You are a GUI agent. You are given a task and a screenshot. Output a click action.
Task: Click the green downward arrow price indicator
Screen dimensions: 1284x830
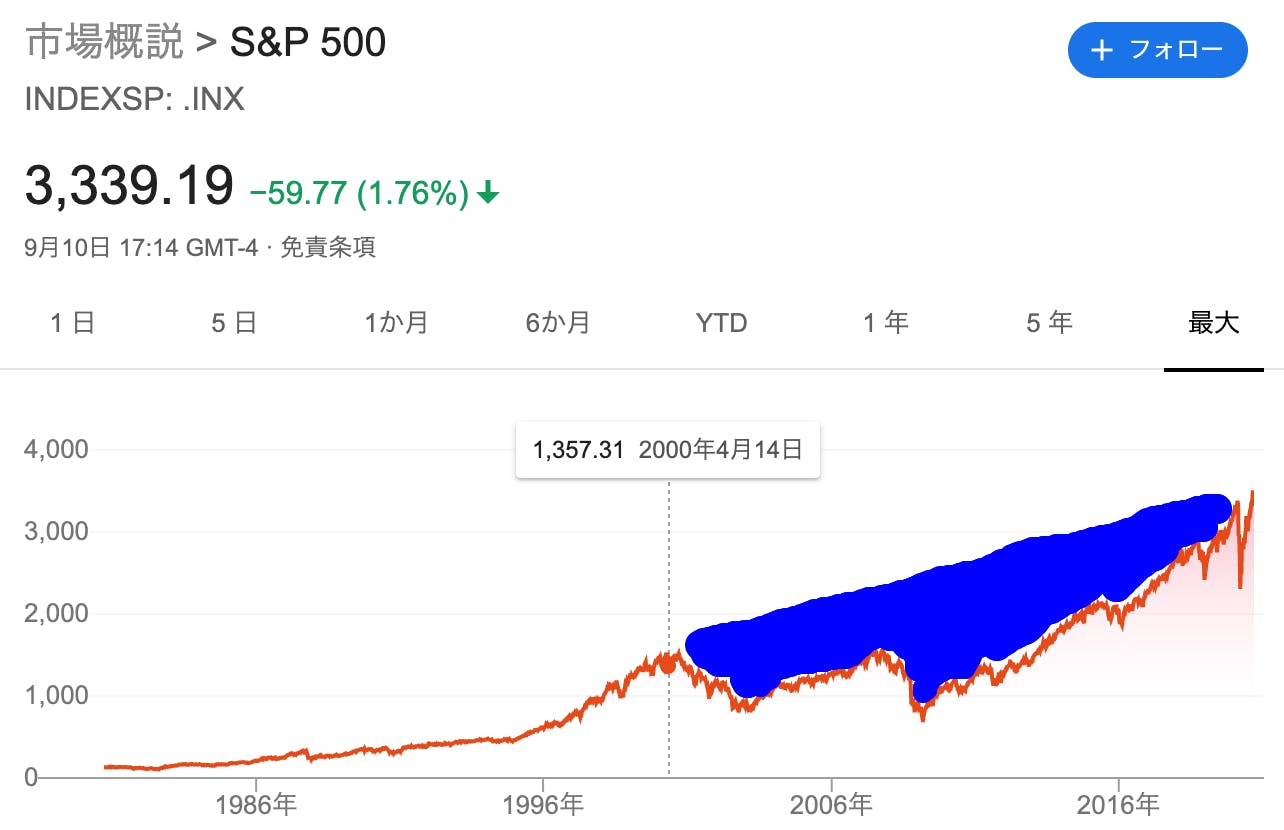point(489,192)
